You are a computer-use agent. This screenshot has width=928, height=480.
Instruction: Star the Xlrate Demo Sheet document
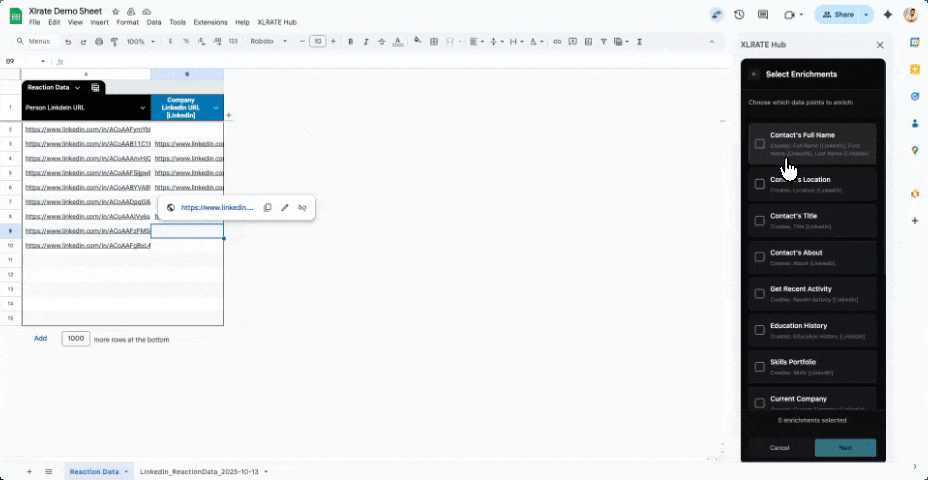point(116,11)
